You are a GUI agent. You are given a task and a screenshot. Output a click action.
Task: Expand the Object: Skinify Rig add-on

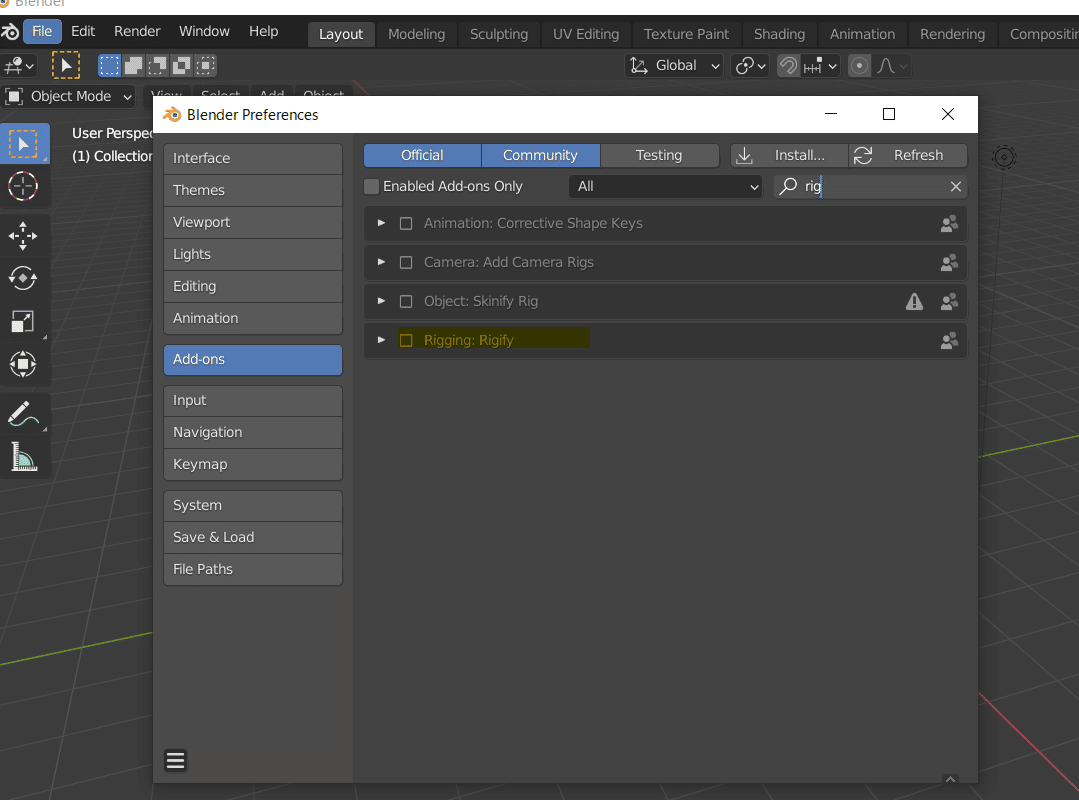pyautogui.click(x=381, y=301)
